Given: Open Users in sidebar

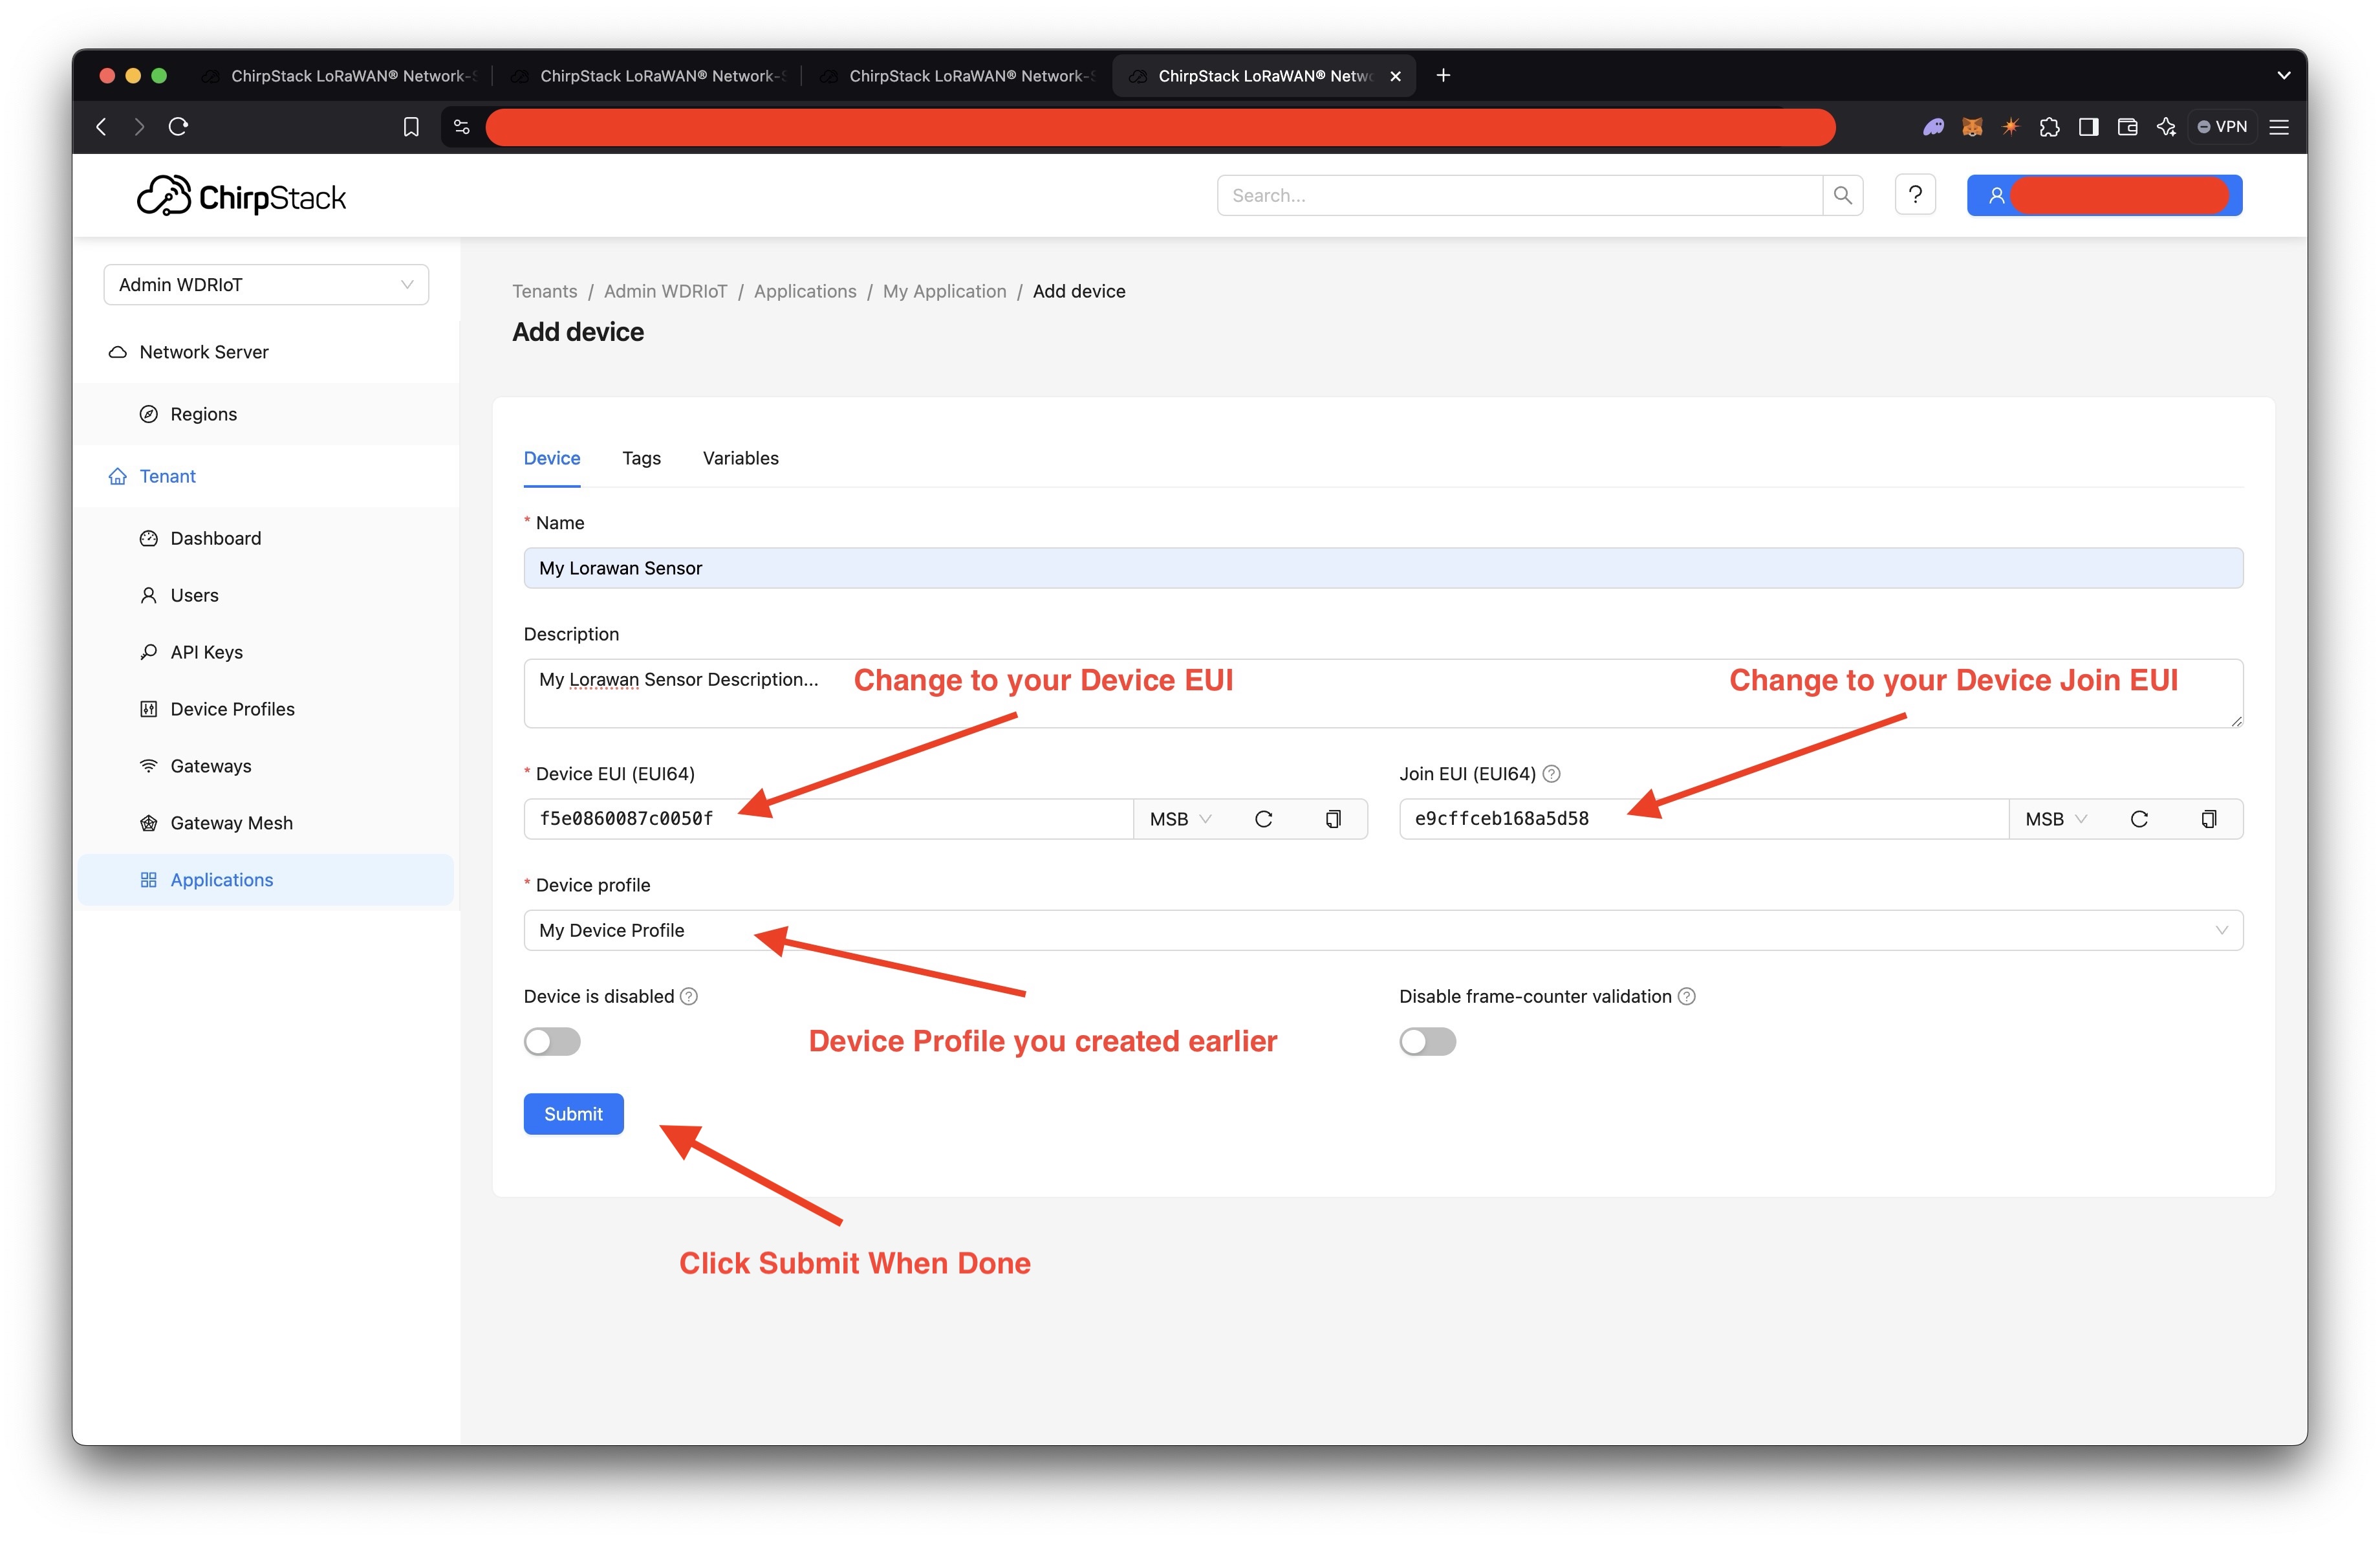Looking at the screenshot, I should [x=266, y=595].
